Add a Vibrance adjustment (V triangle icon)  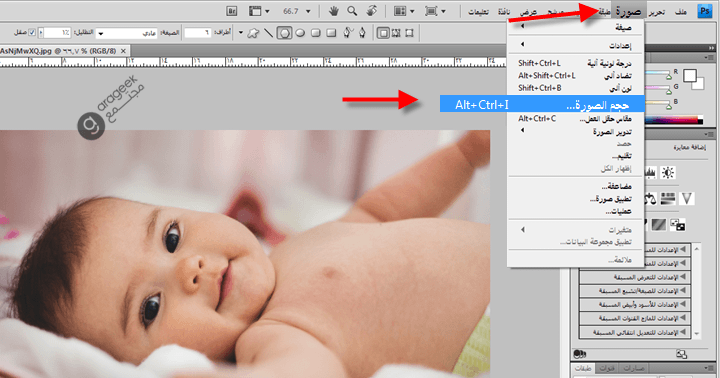686,198
